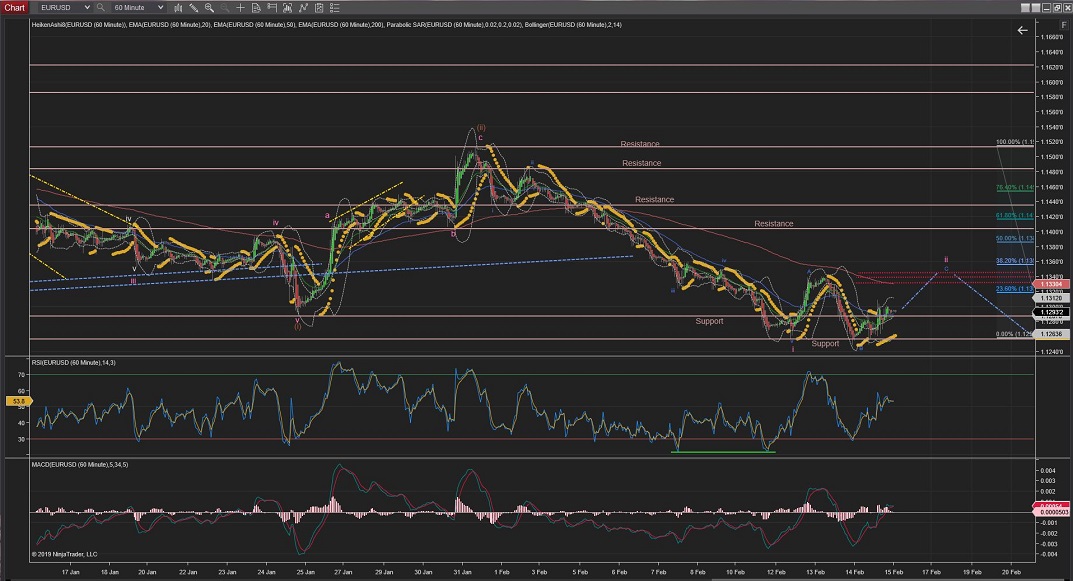Select the Chart tab
The width and height of the screenshot is (1073, 581).
pos(13,7)
